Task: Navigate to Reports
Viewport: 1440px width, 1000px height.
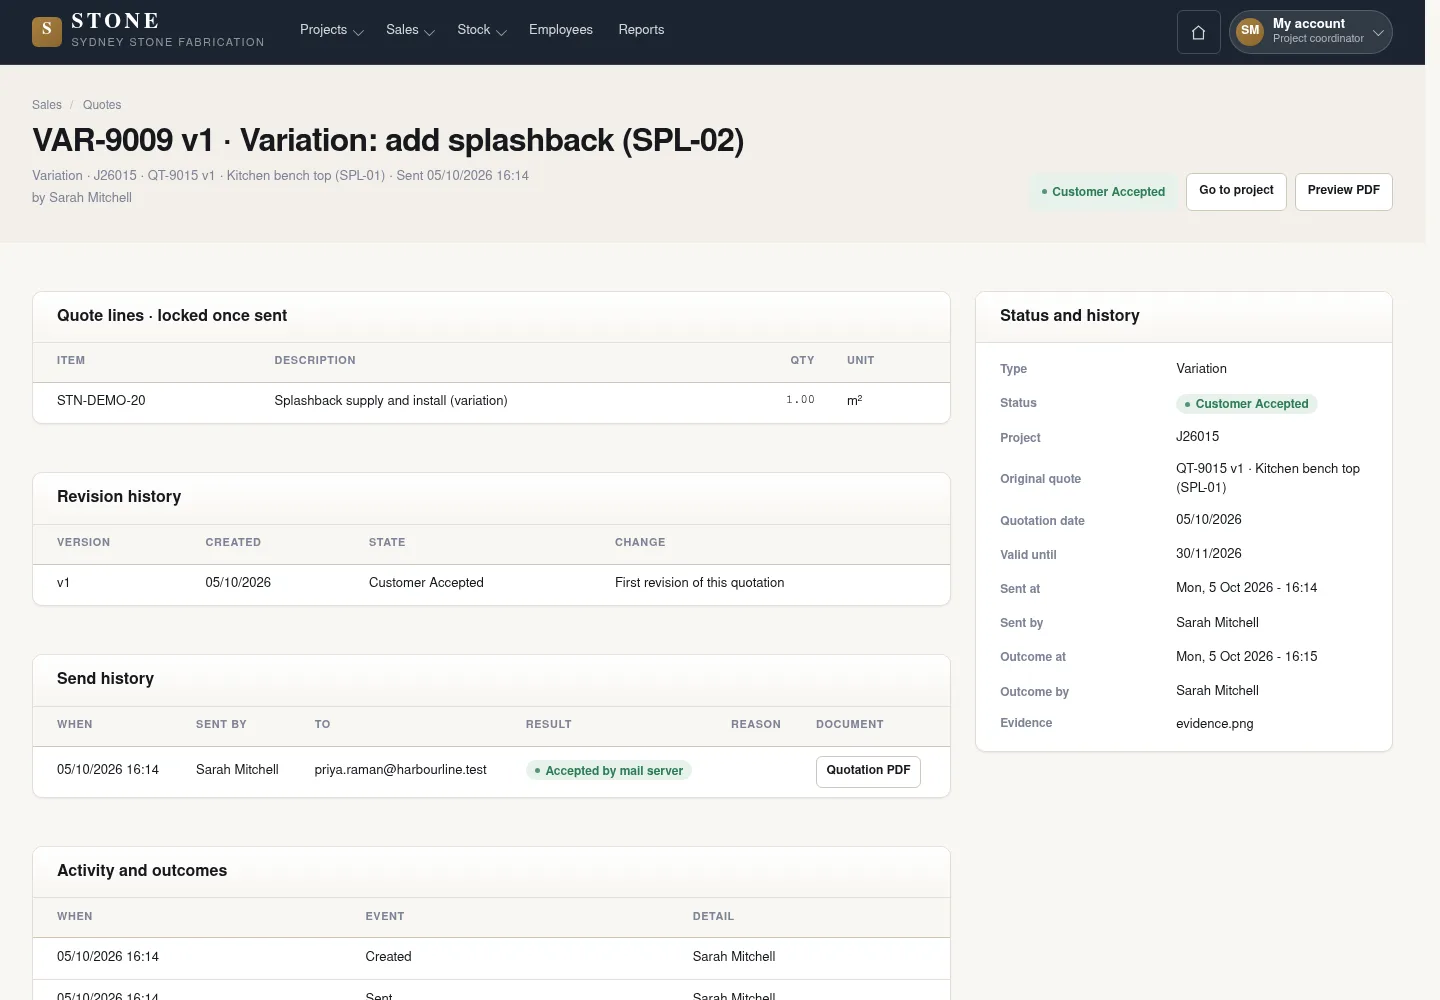Action: (x=641, y=30)
